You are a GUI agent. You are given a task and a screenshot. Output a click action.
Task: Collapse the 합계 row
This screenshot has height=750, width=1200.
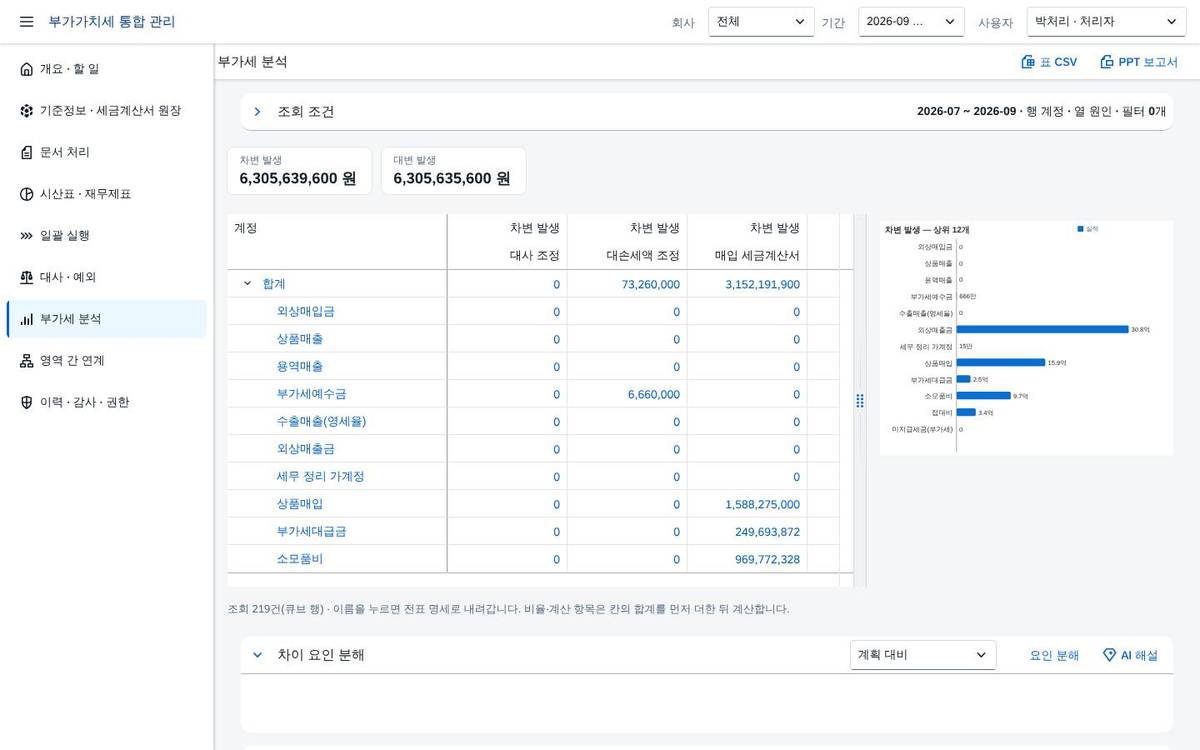[x=248, y=284]
